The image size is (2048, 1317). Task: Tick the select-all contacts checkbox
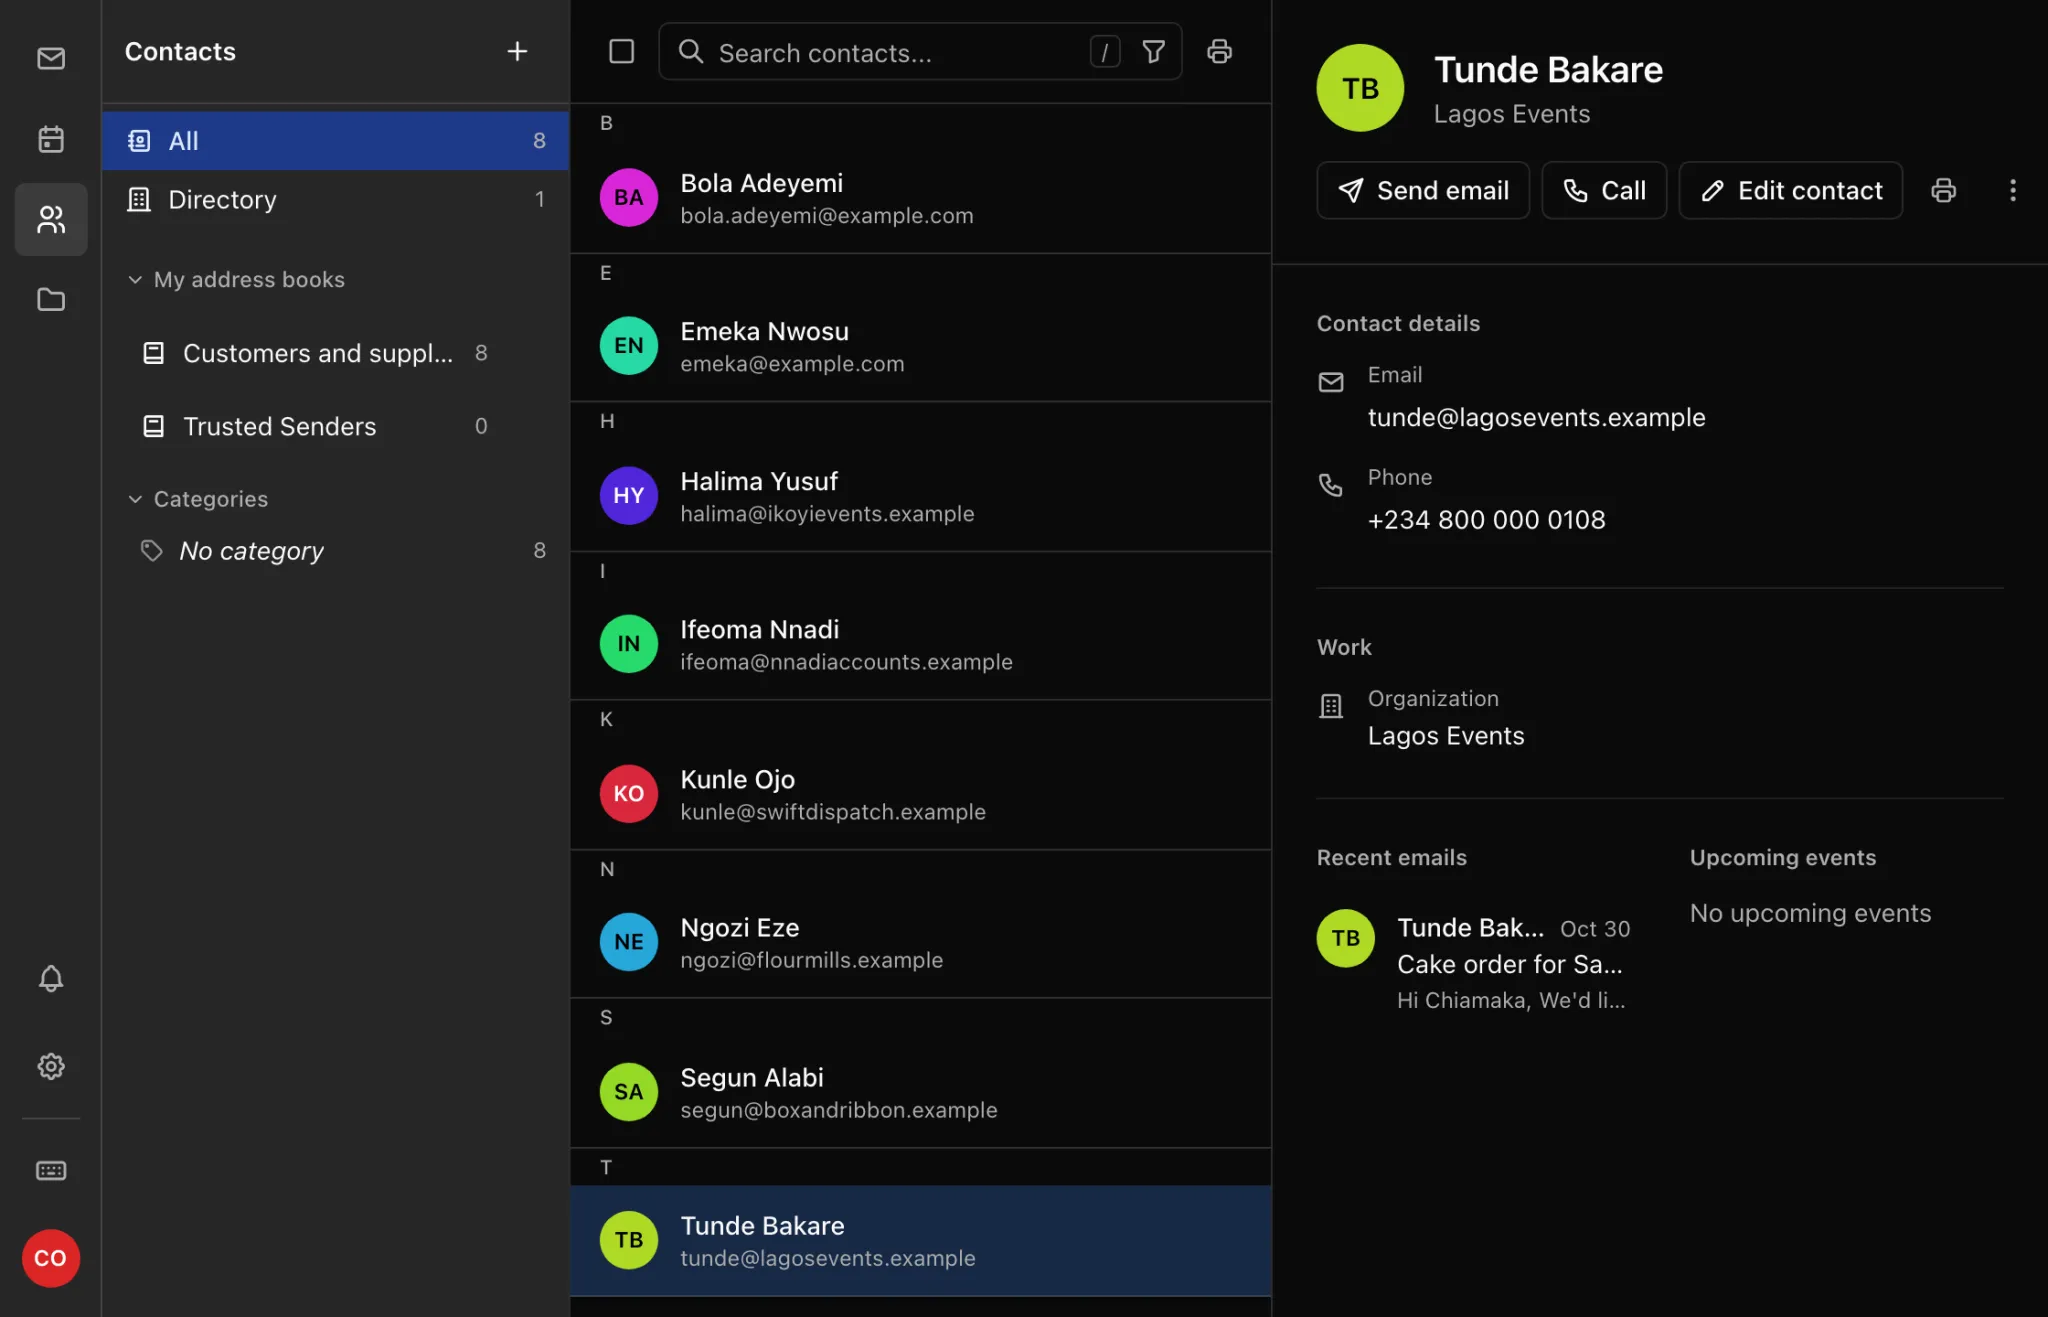622,51
